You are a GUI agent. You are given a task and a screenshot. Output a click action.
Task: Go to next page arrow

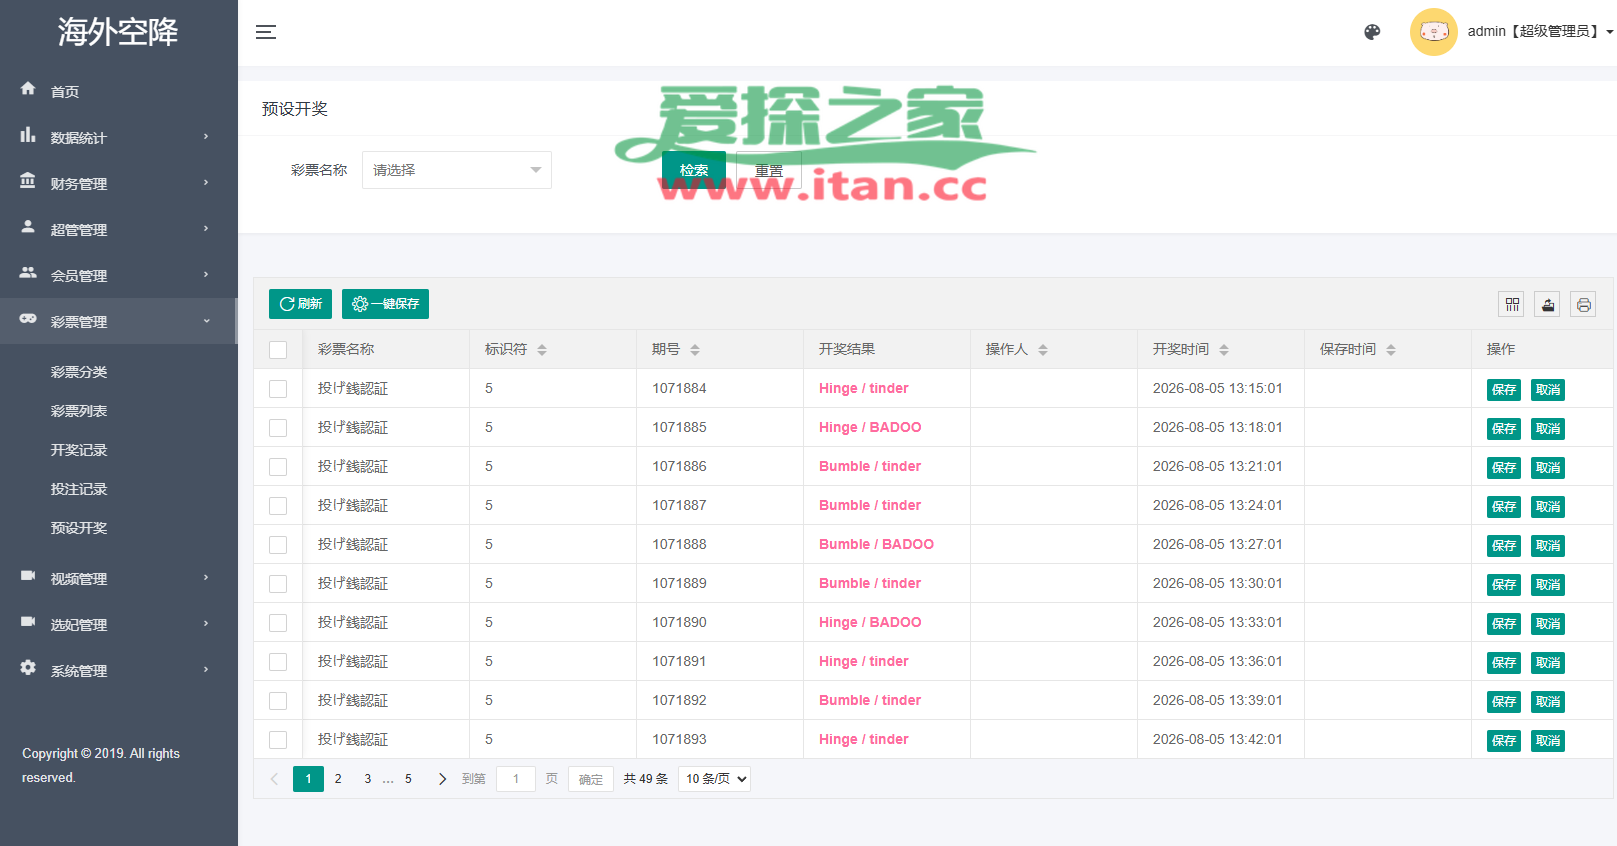pyautogui.click(x=442, y=779)
